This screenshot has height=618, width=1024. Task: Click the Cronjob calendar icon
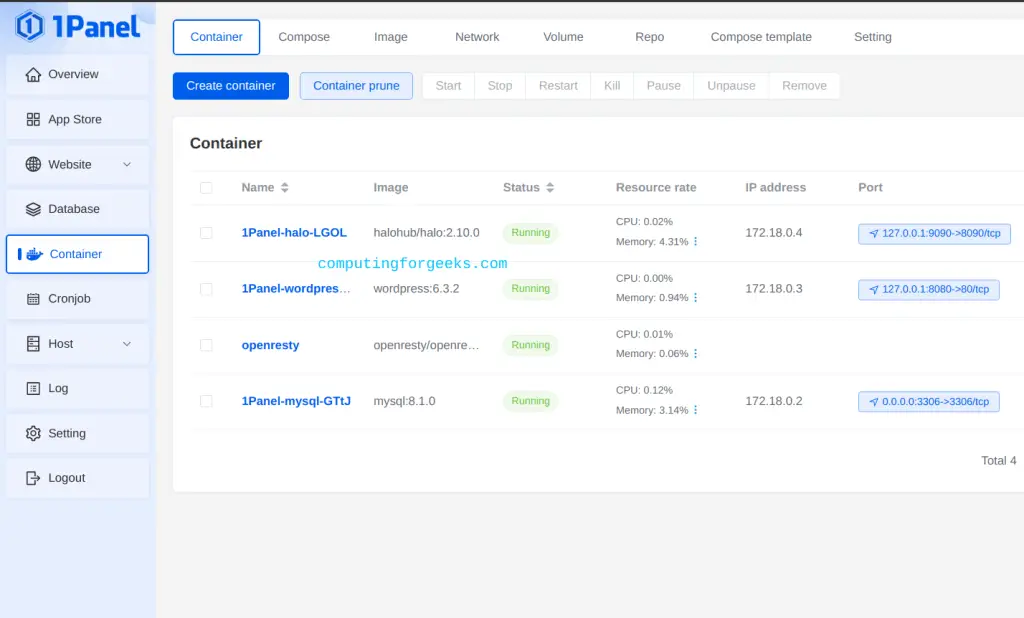pyautogui.click(x=33, y=299)
